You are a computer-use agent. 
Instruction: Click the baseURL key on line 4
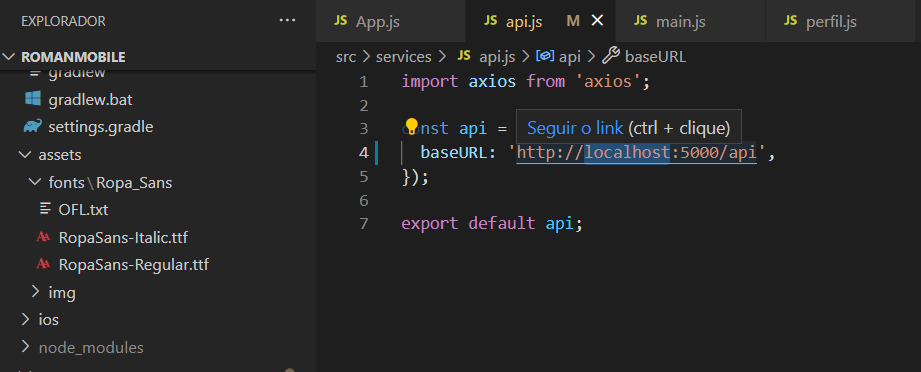point(454,153)
